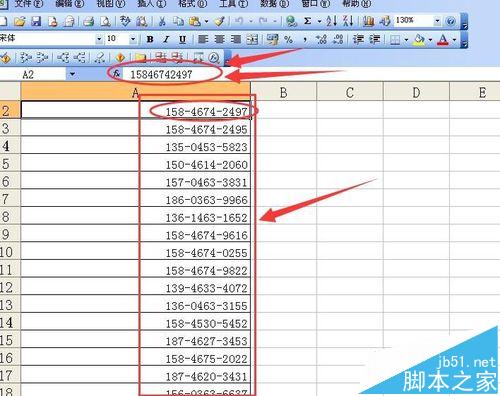Image resolution: width=500 pixels, height=396 pixels.
Task: Select row 10 header
Action: click(10, 251)
